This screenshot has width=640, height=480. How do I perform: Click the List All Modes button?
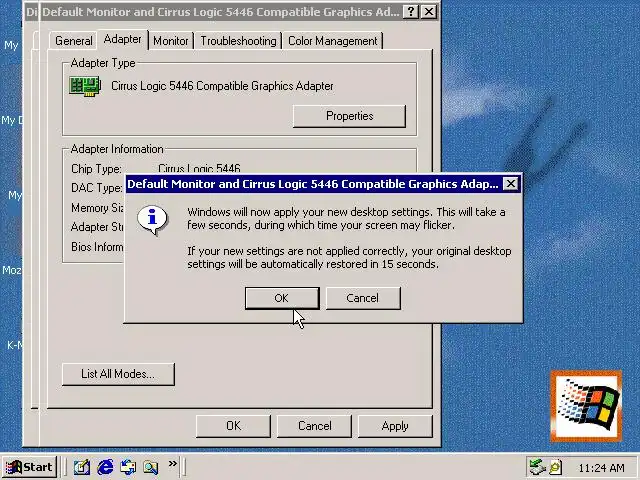pos(118,374)
